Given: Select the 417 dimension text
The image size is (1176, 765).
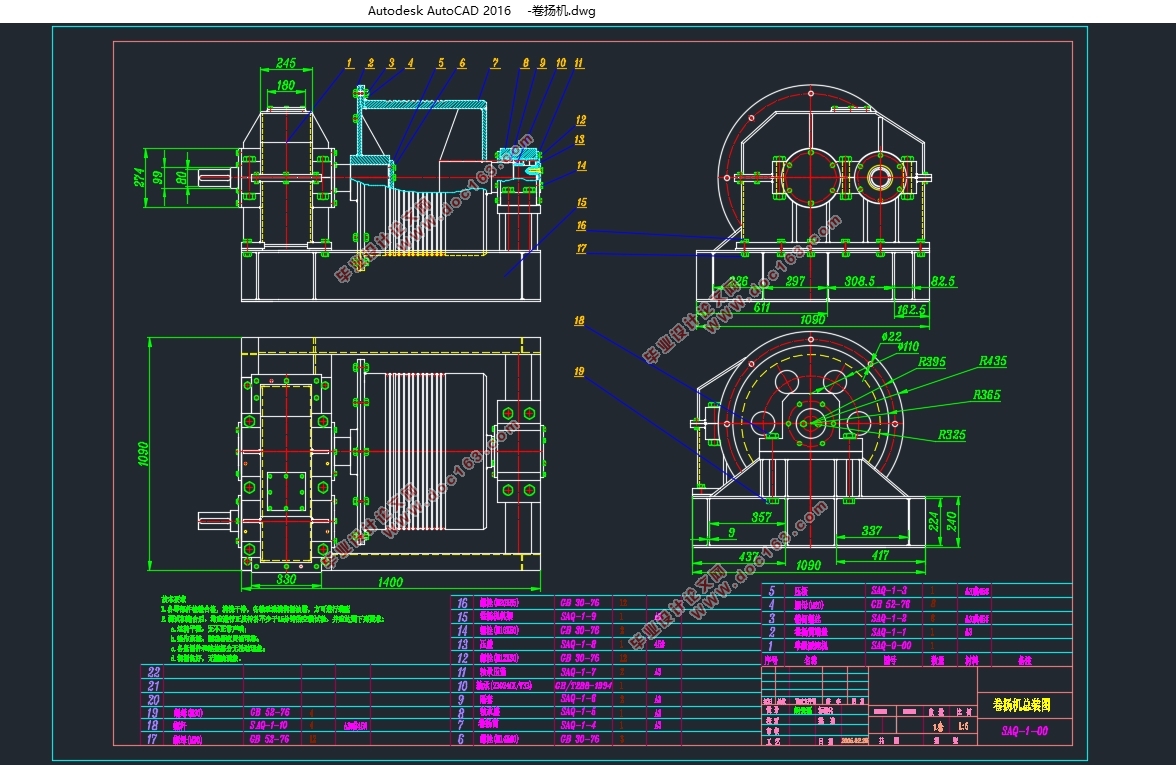Looking at the screenshot, I should click(880, 556).
